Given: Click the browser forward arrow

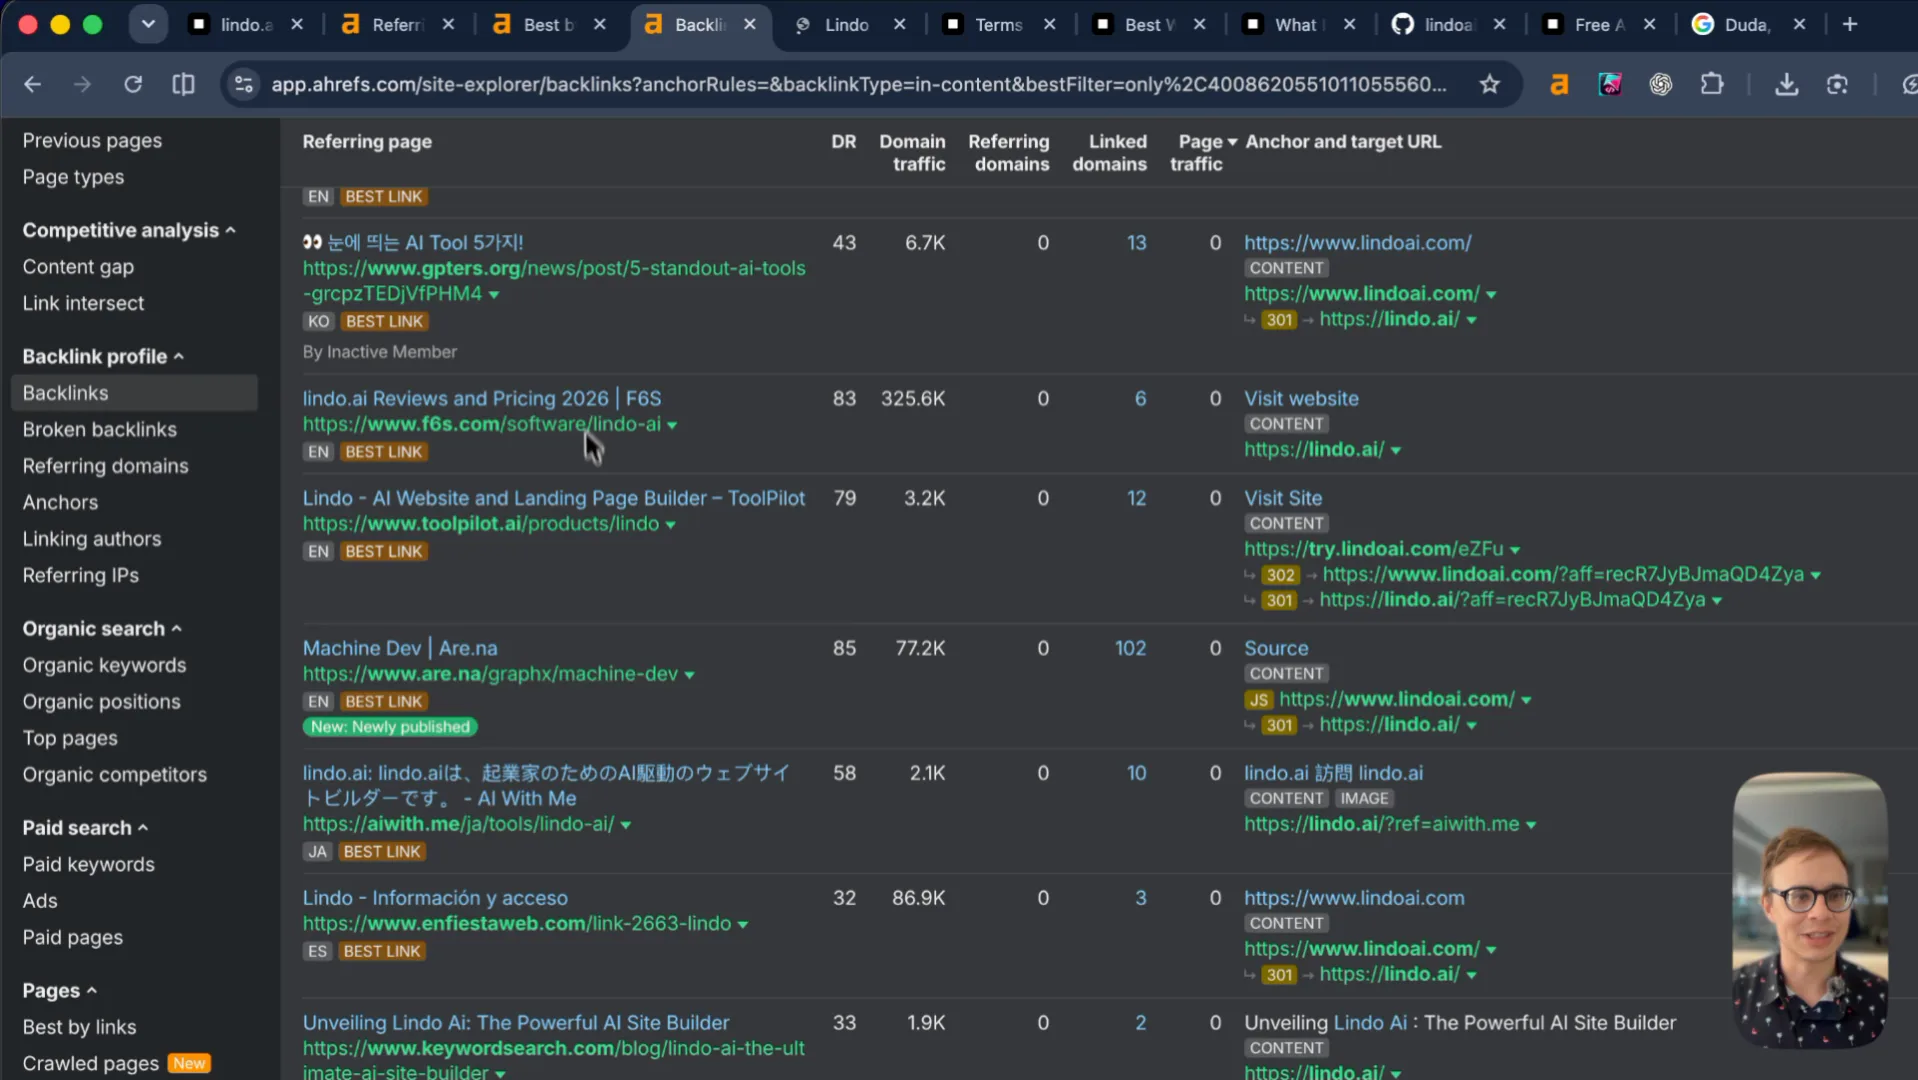Looking at the screenshot, I should (x=82, y=85).
